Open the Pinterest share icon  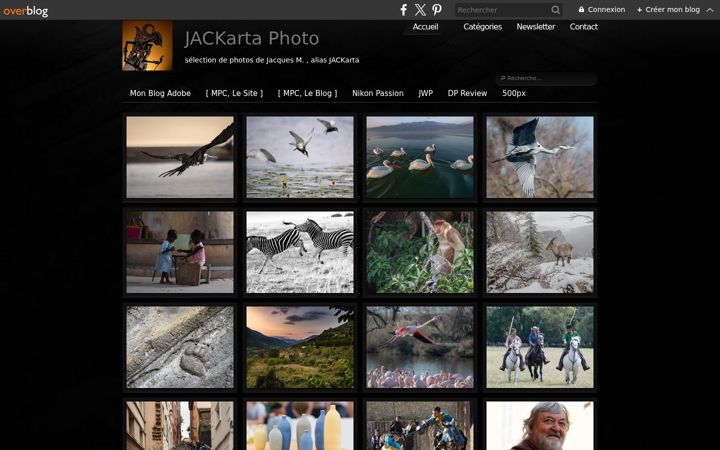click(437, 10)
